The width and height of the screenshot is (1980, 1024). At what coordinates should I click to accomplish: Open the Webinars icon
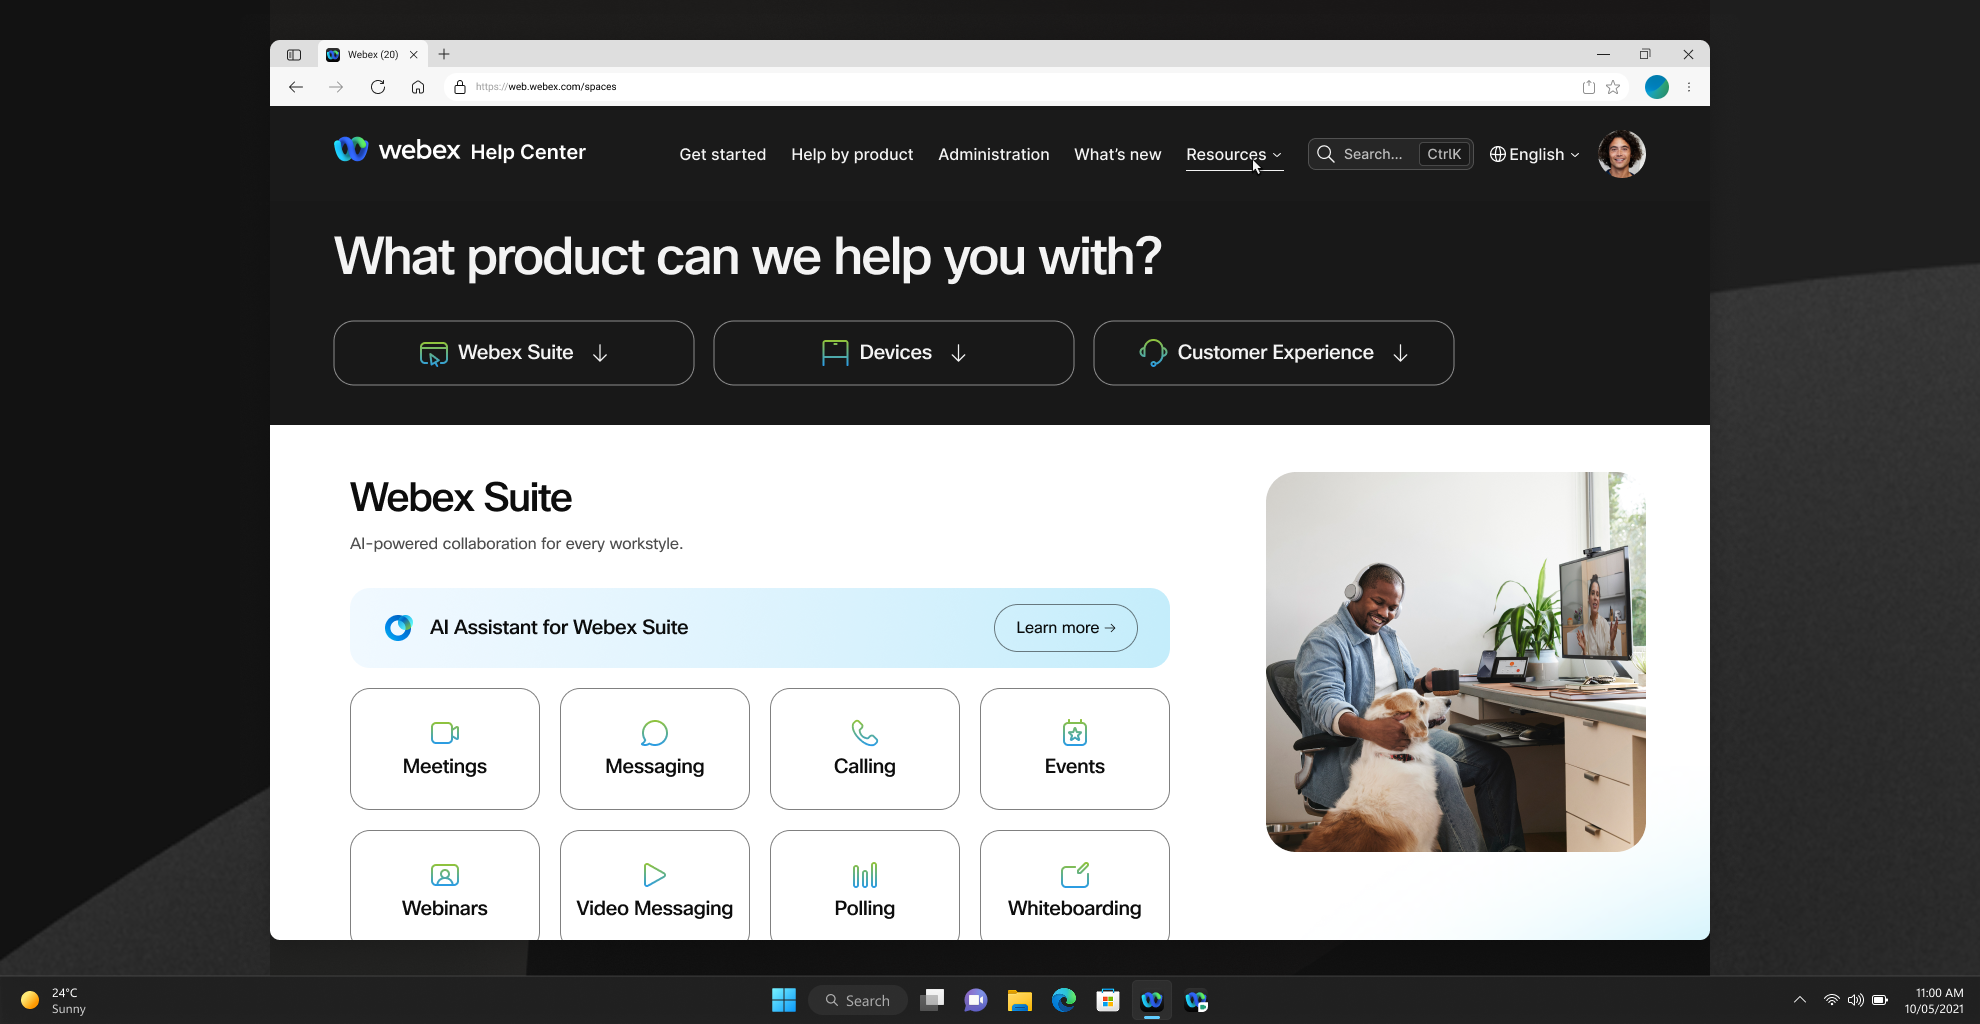(444, 875)
